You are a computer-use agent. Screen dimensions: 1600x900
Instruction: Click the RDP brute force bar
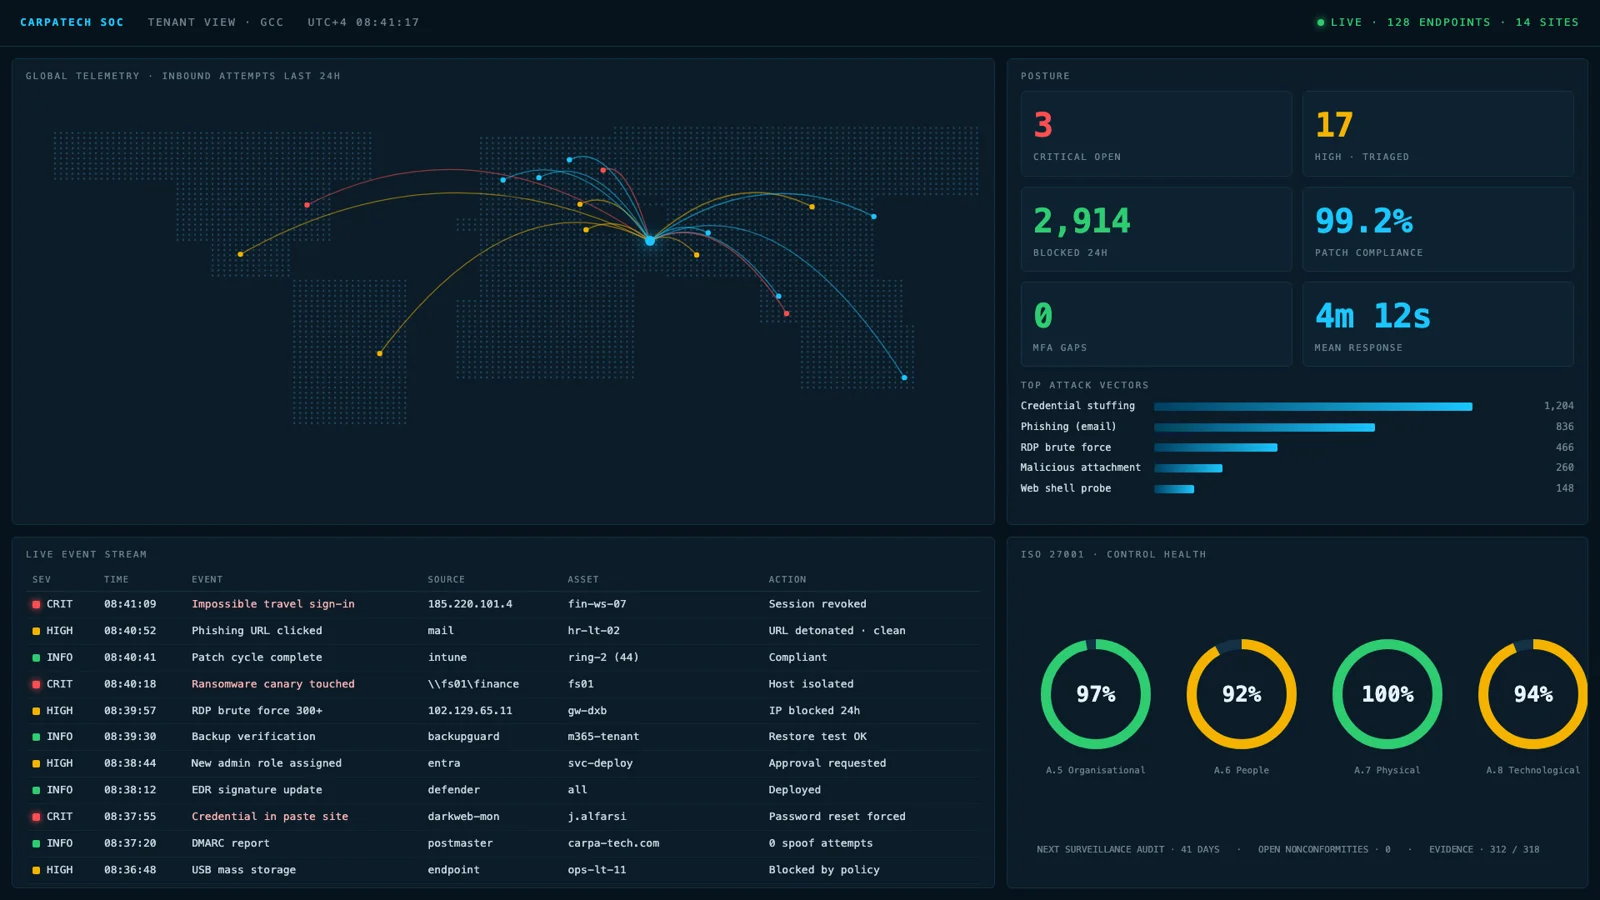coord(1216,447)
